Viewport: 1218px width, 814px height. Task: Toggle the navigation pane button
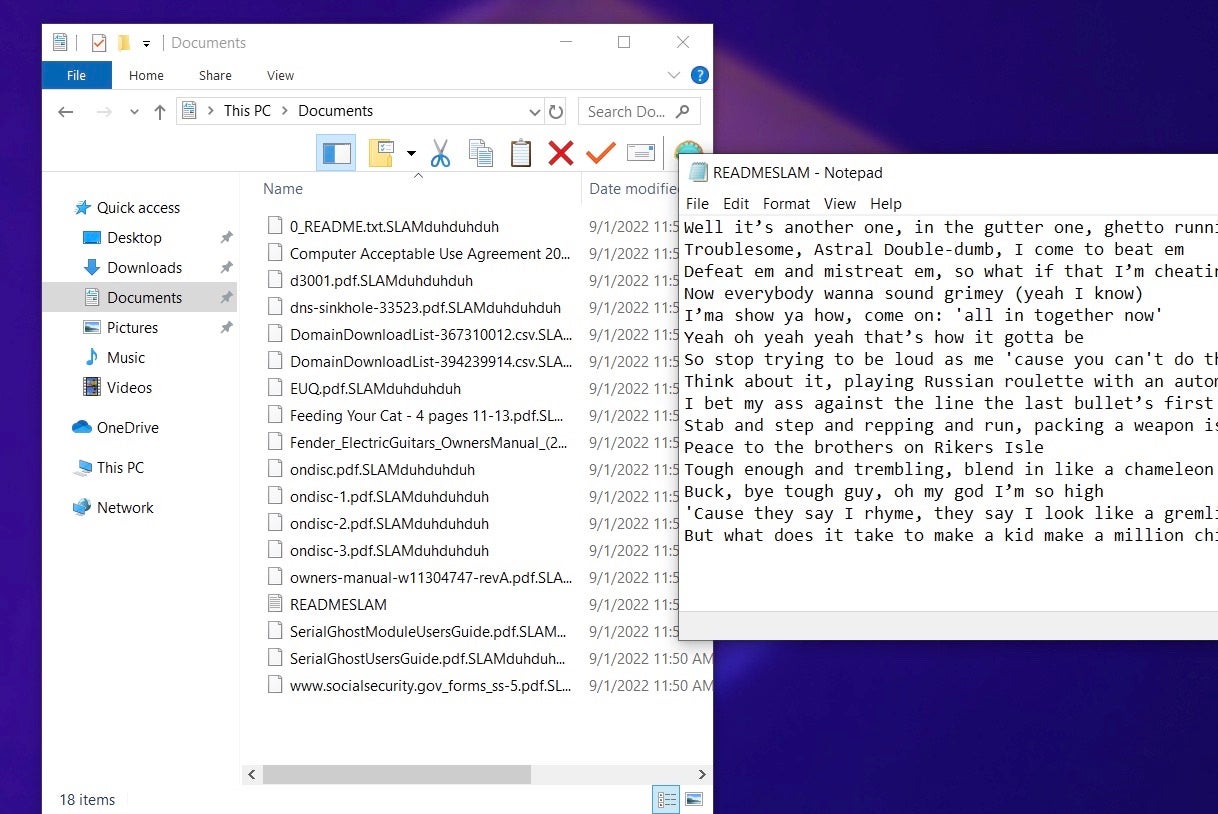[x=336, y=153]
